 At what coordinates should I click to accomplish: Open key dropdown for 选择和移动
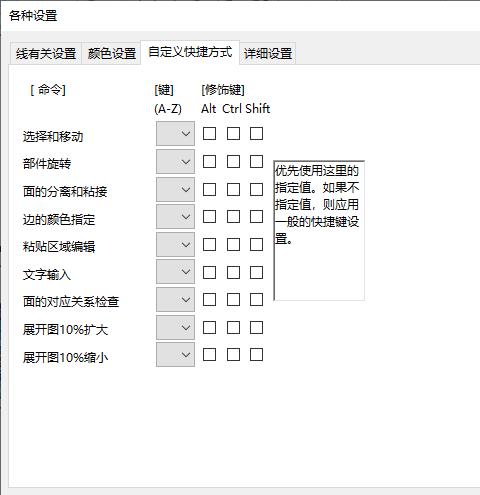(175, 134)
